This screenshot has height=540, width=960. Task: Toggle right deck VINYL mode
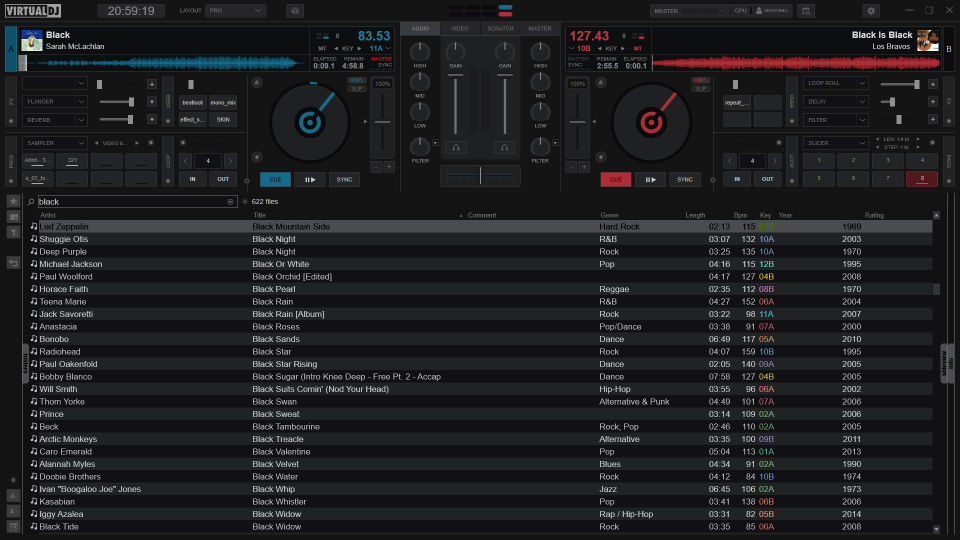coord(700,80)
